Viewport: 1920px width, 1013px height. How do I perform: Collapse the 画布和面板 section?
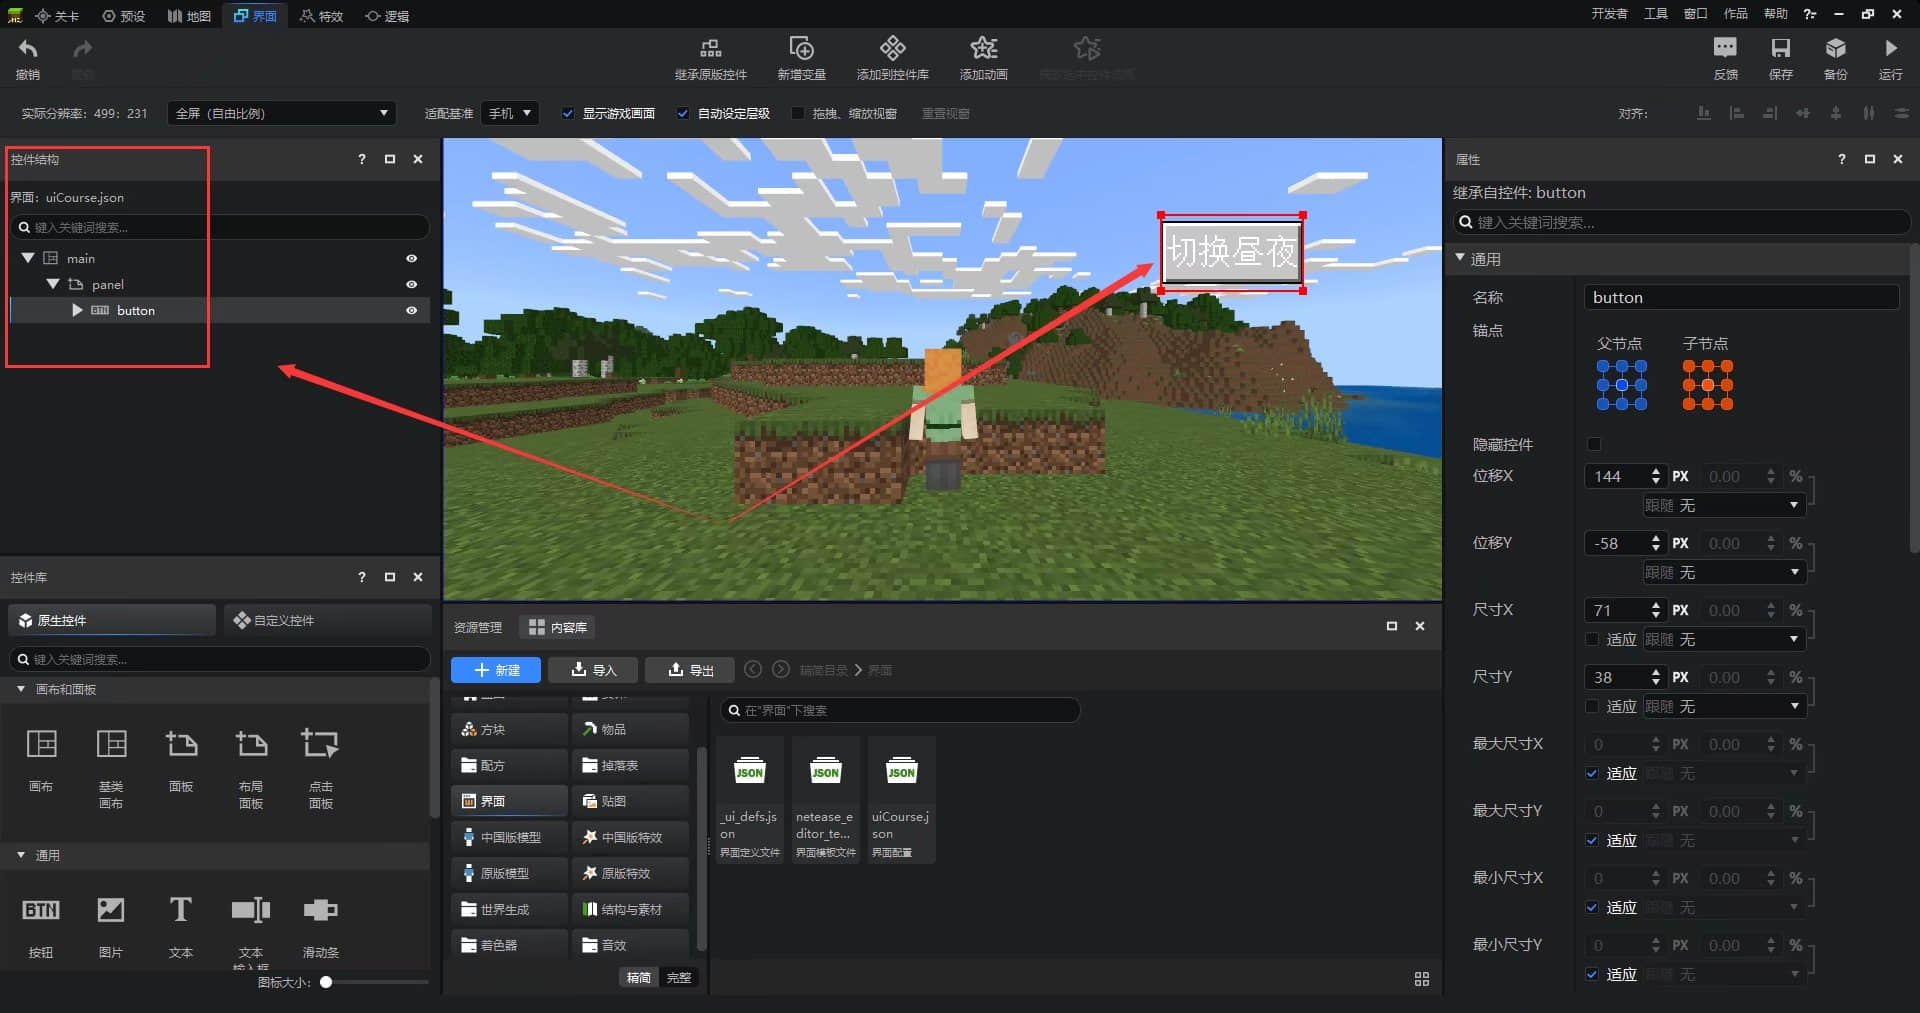click(x=21, y=689)
